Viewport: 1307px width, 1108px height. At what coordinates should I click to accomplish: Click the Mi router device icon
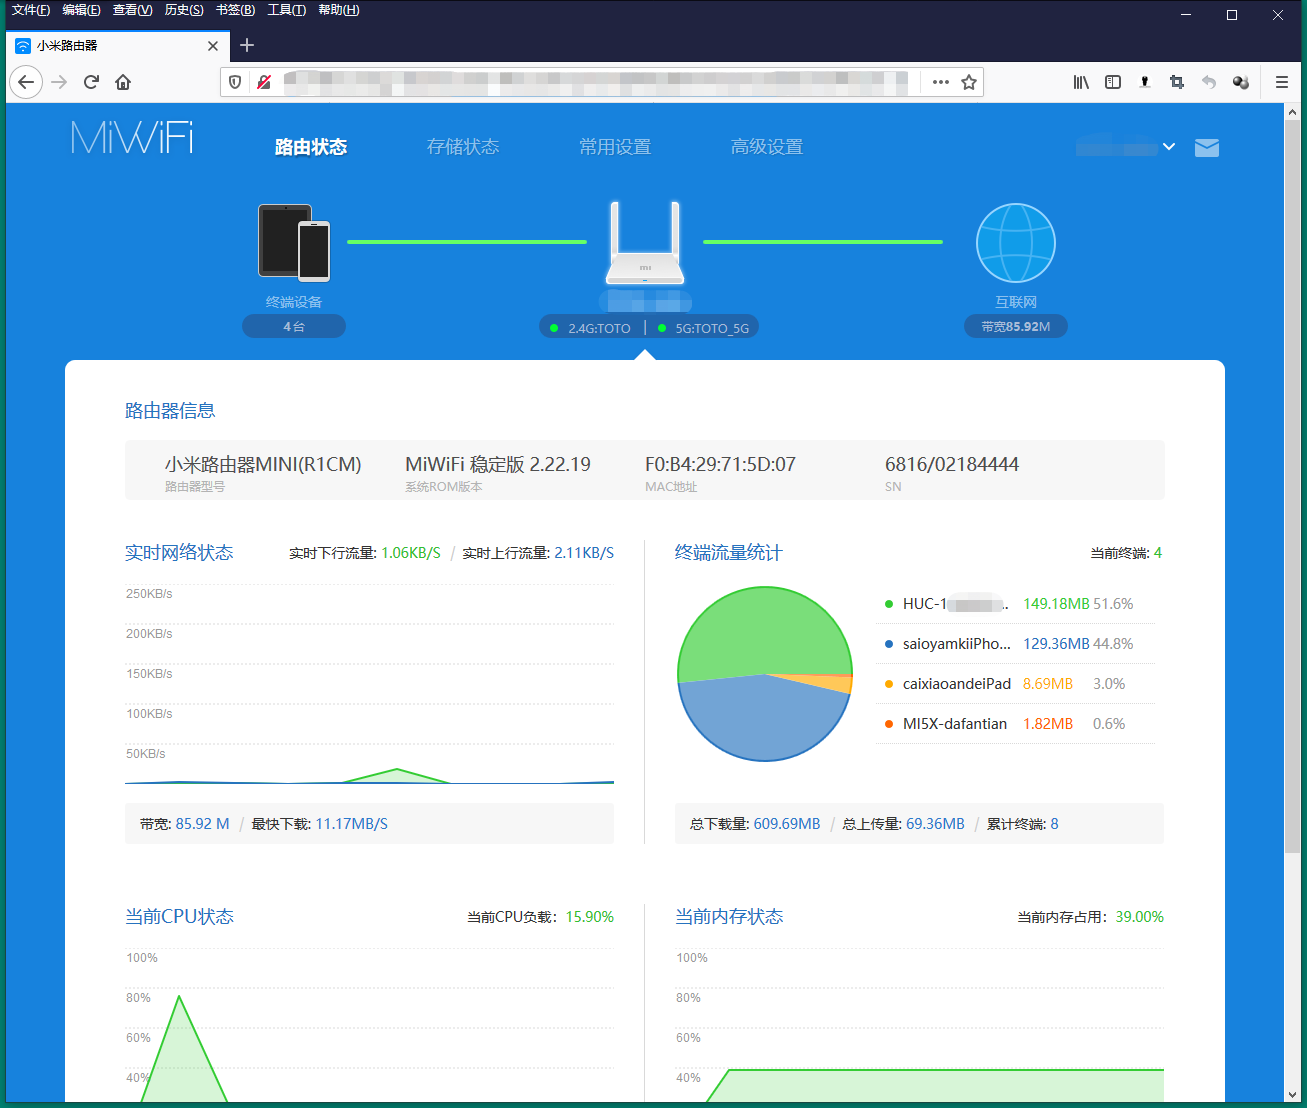point(645,243)
